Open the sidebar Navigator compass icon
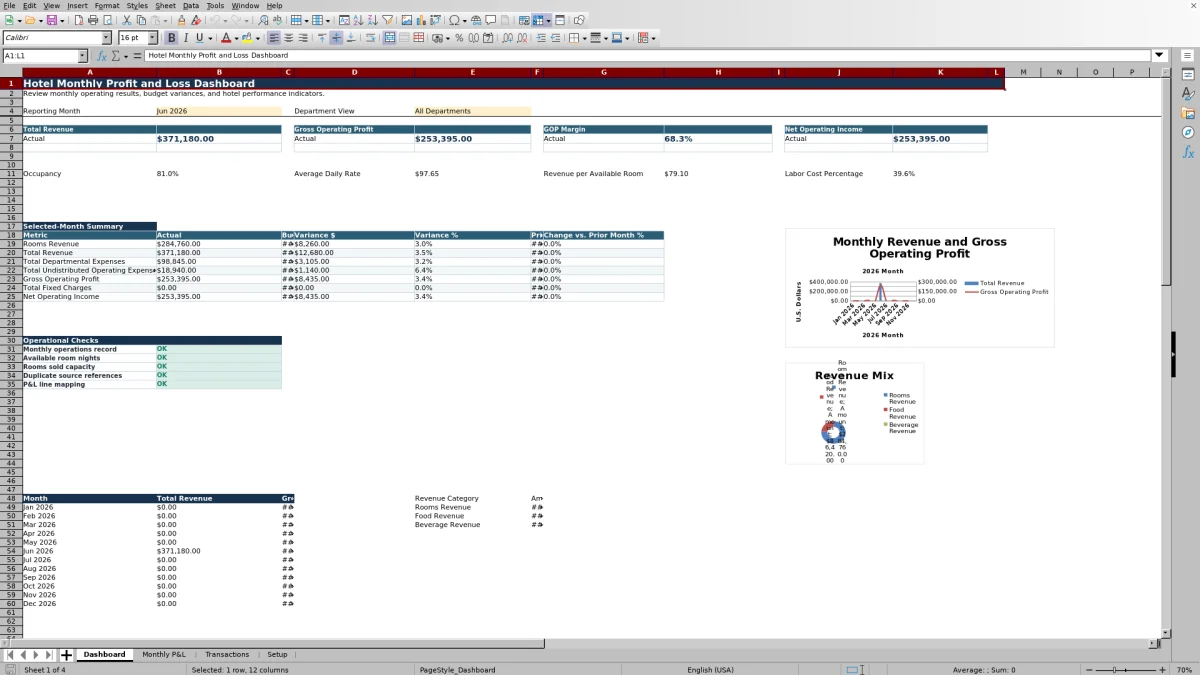Image resolution: width=1200 pixels, height=675 pixels. 1188,132
